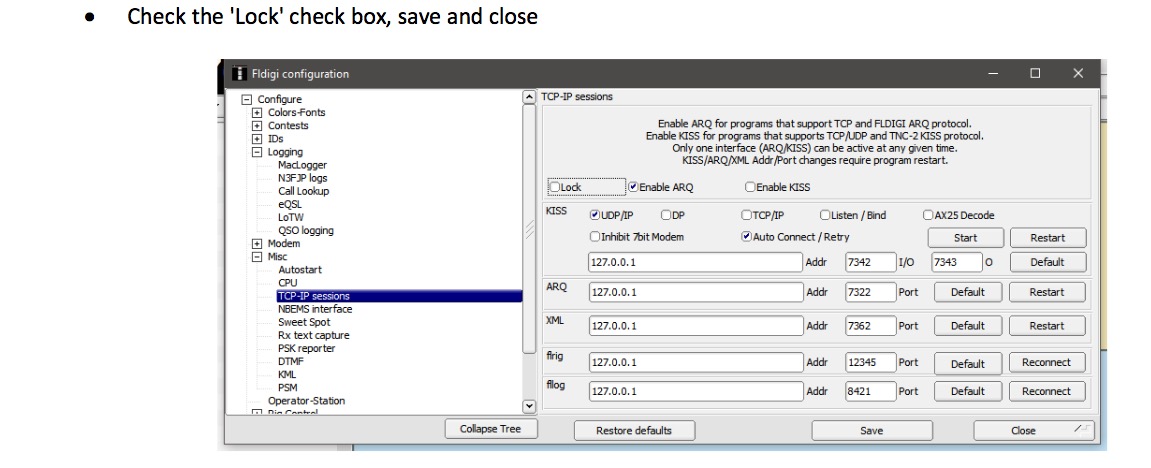
Task: Select N3FJP logs in the tree
Action: (302, 178)
